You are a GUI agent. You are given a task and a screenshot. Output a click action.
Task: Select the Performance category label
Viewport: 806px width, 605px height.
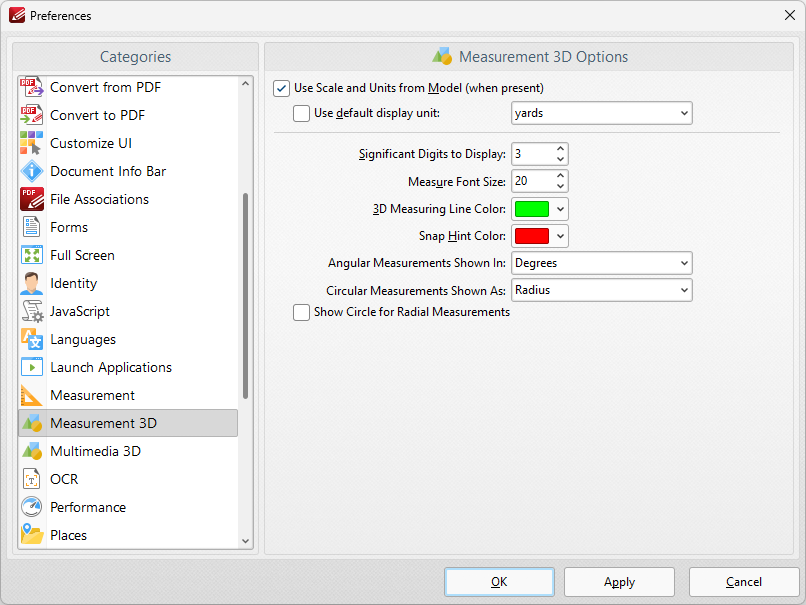click(88, 507)
